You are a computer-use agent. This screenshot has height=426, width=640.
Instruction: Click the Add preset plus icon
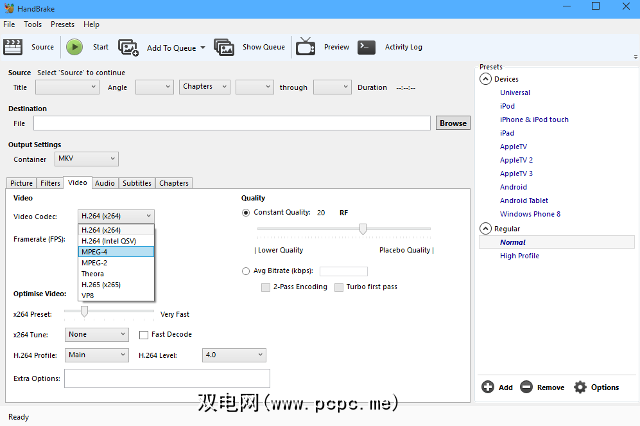[x=487, y=387]
